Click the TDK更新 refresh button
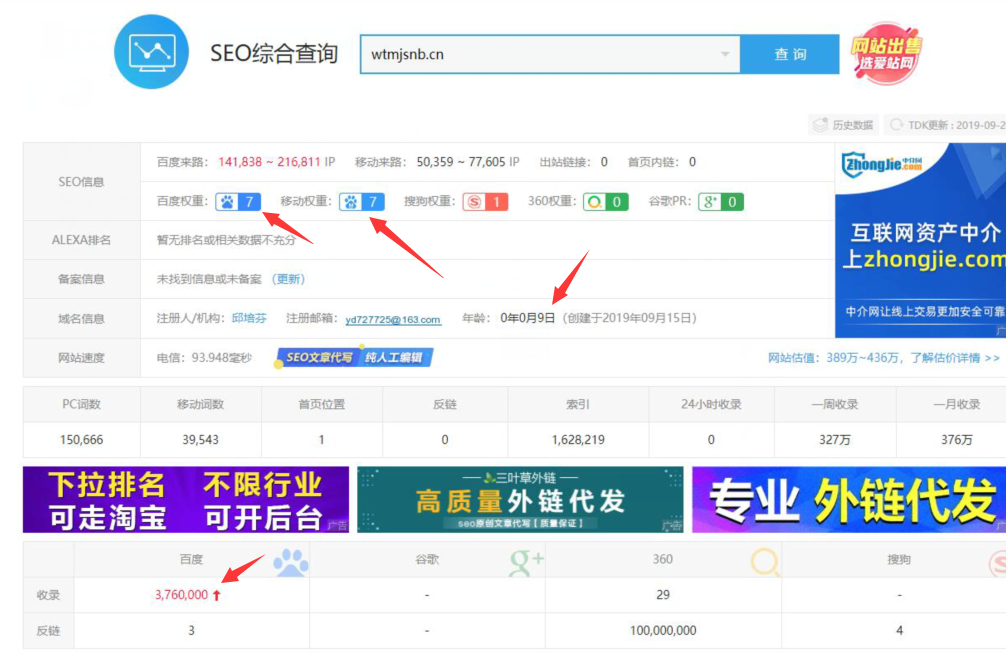The image size is (1006, 654). click(x=946, y=125)
